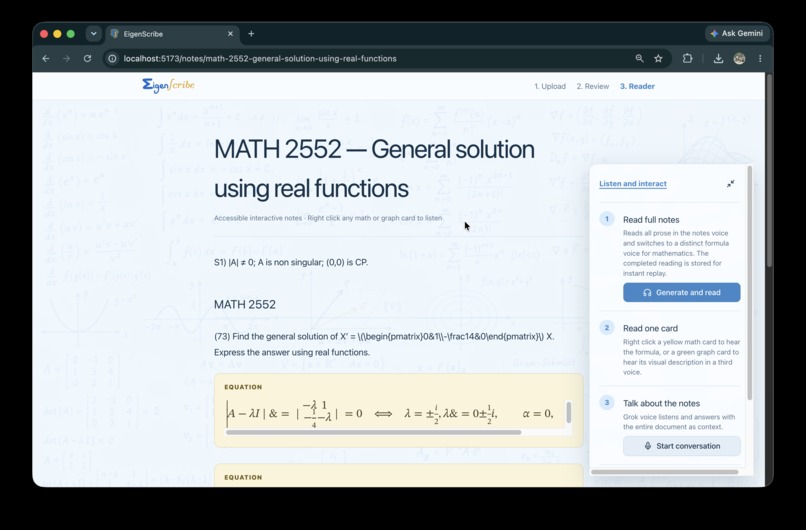Screen dimensions: 806x530
Task: Go to step 3. Reader
Action: point(637,86)
